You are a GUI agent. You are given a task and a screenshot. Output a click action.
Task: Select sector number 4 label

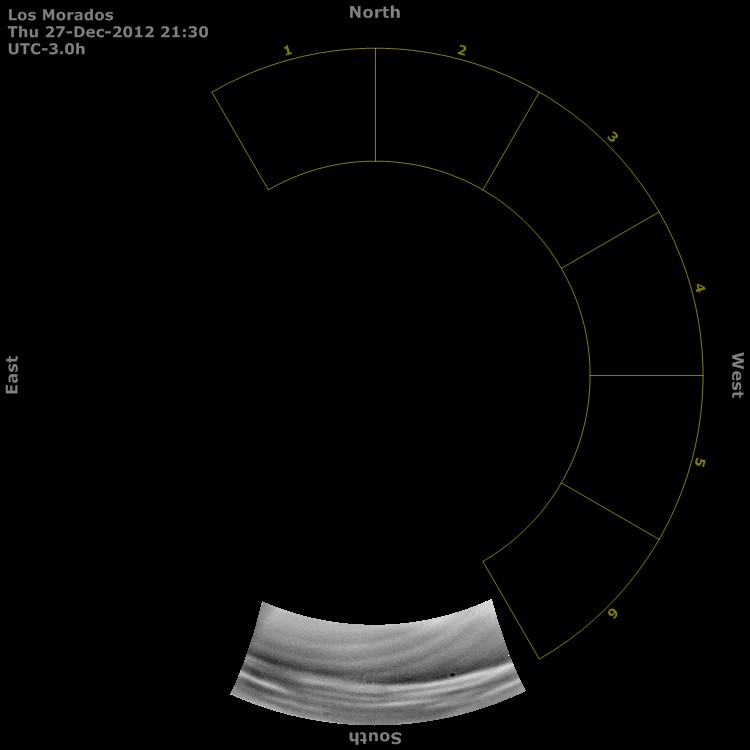[699, 288]
